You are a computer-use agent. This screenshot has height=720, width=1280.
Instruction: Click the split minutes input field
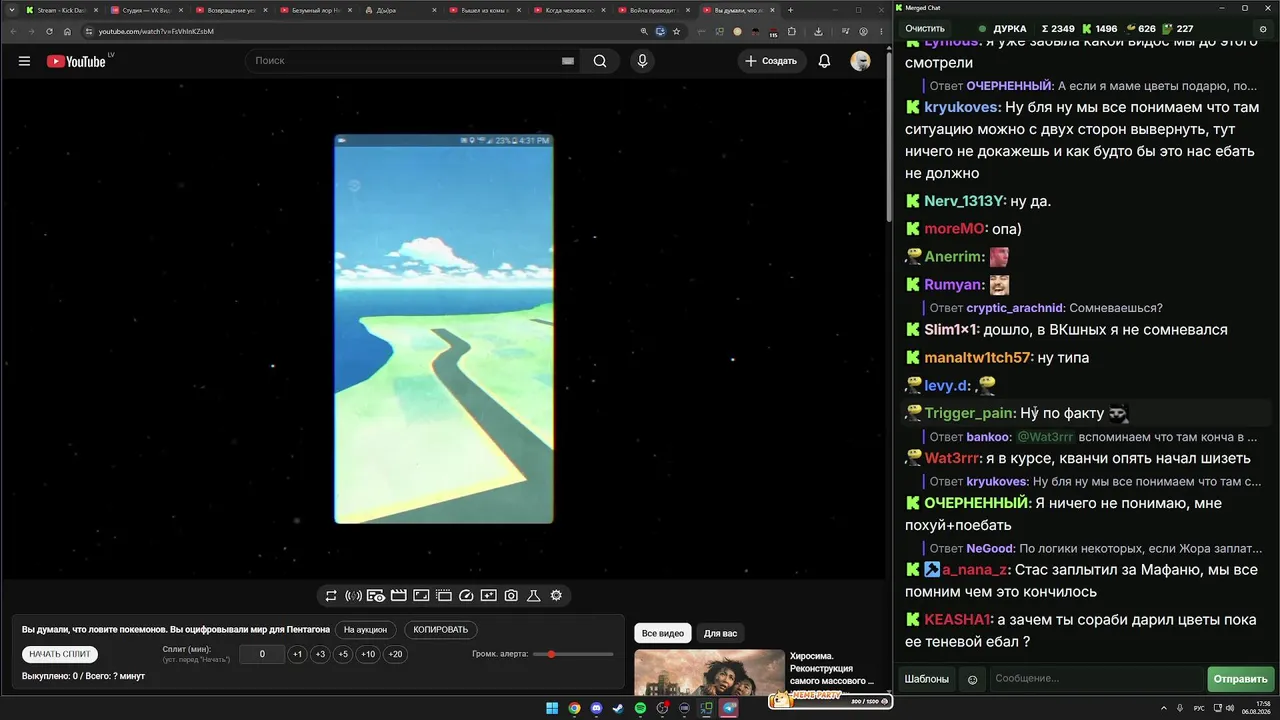262,654
